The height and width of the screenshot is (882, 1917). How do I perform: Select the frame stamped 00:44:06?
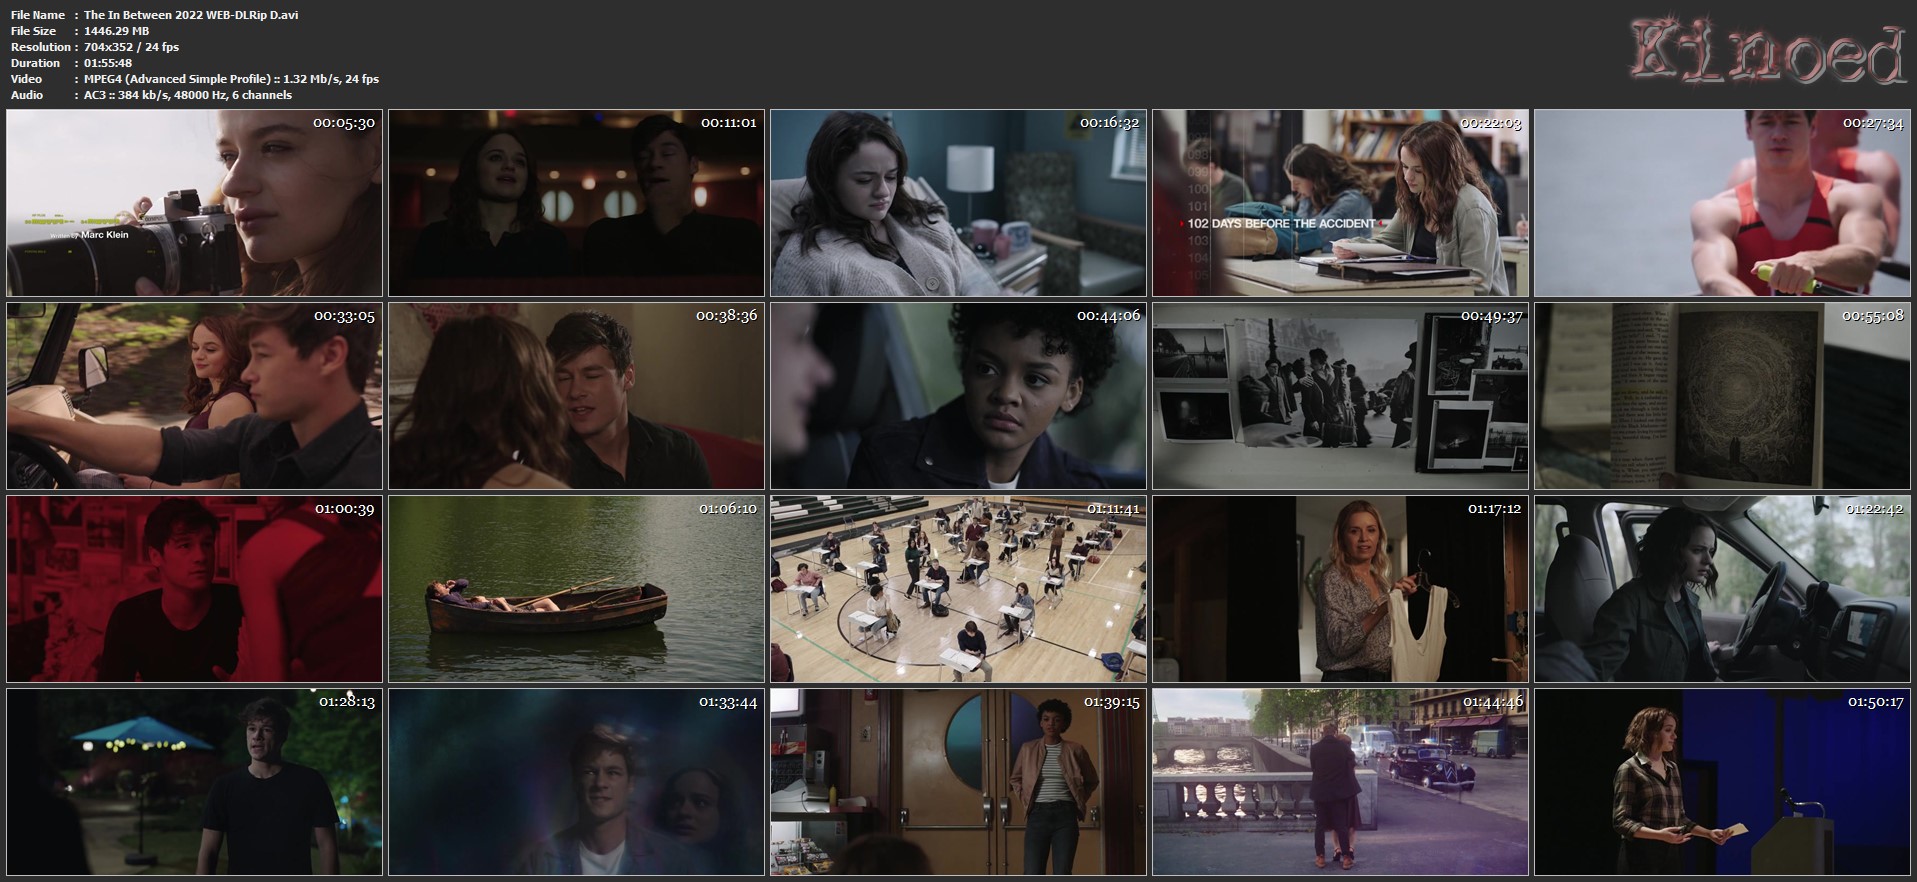(958, 396)
